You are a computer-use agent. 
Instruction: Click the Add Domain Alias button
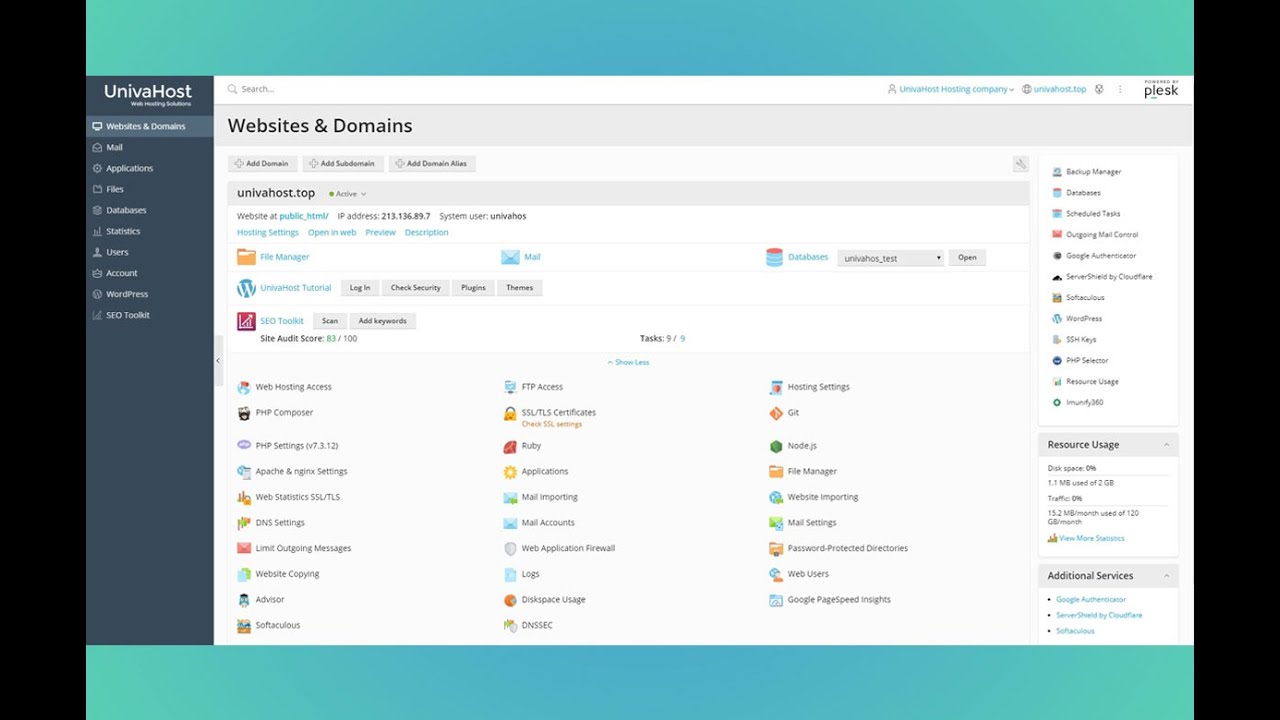point(432,163)
